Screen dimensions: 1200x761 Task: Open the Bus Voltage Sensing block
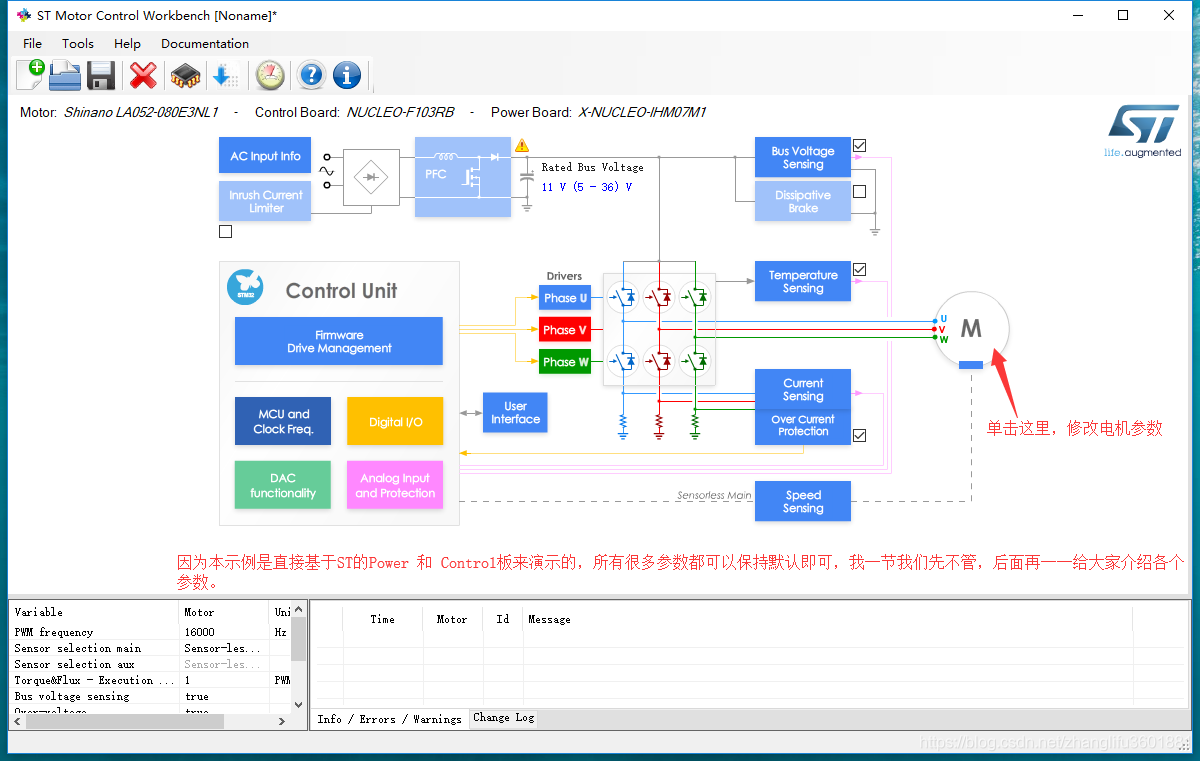803,158
